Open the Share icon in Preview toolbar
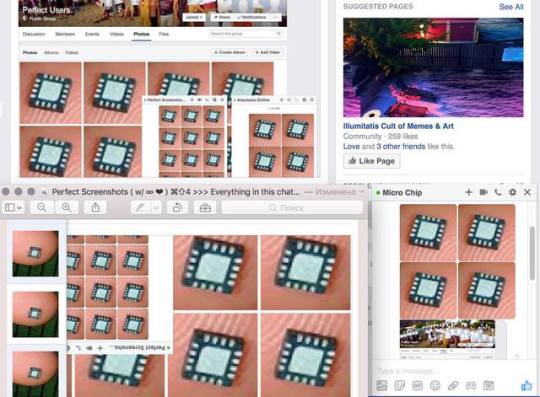The height and width of the screenshot is (397, 540). [95, 208]
